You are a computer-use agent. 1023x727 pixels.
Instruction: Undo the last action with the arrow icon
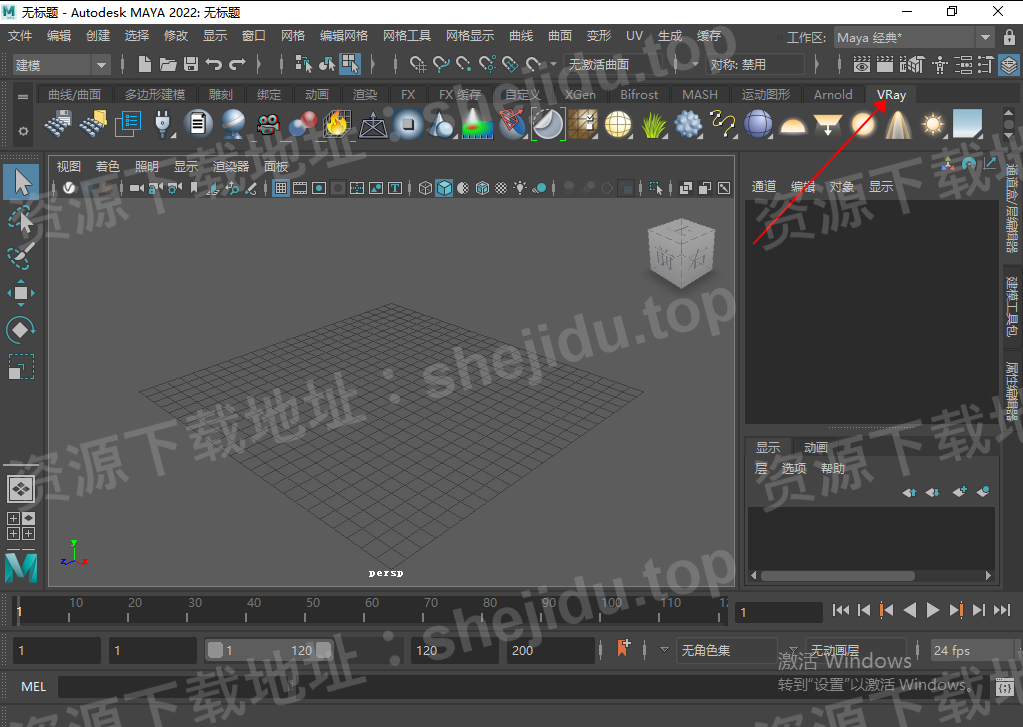[213, 64]
